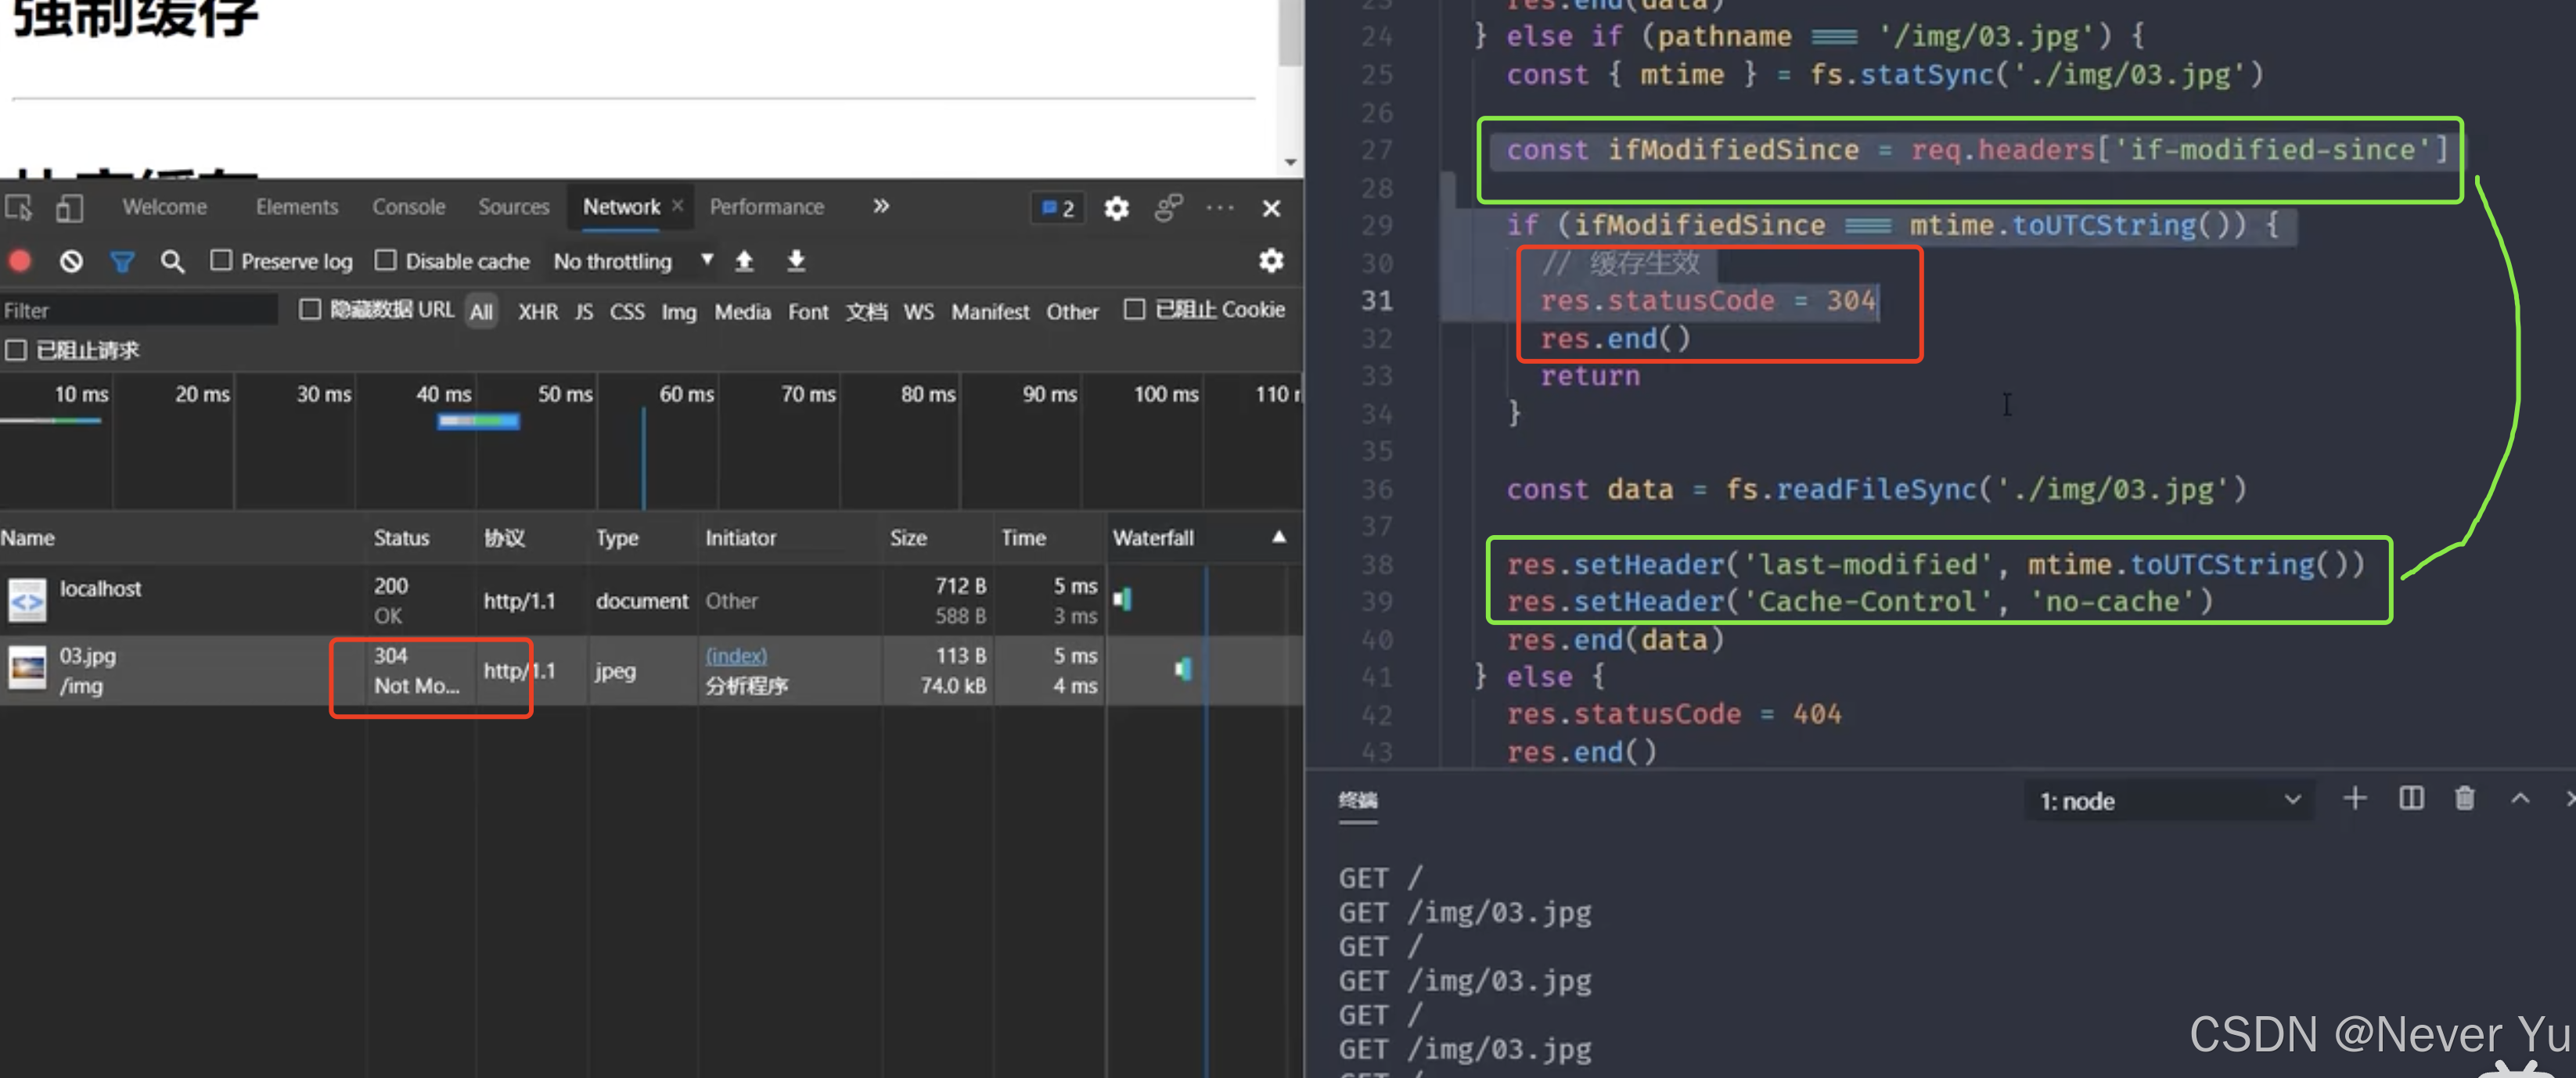Image resolution: width=2576 pixels, height=1078 pixels.
Task: Tick the 已阻止请求 checkbox
Action: pyautogui.click(x=16, y=350)
